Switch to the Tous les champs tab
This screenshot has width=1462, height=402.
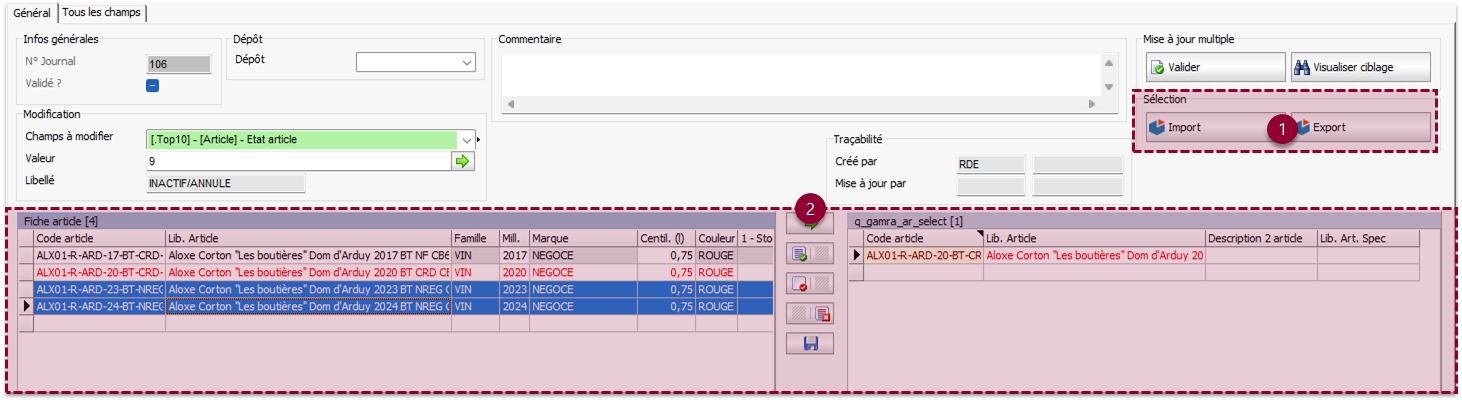[x=103, y=12]
